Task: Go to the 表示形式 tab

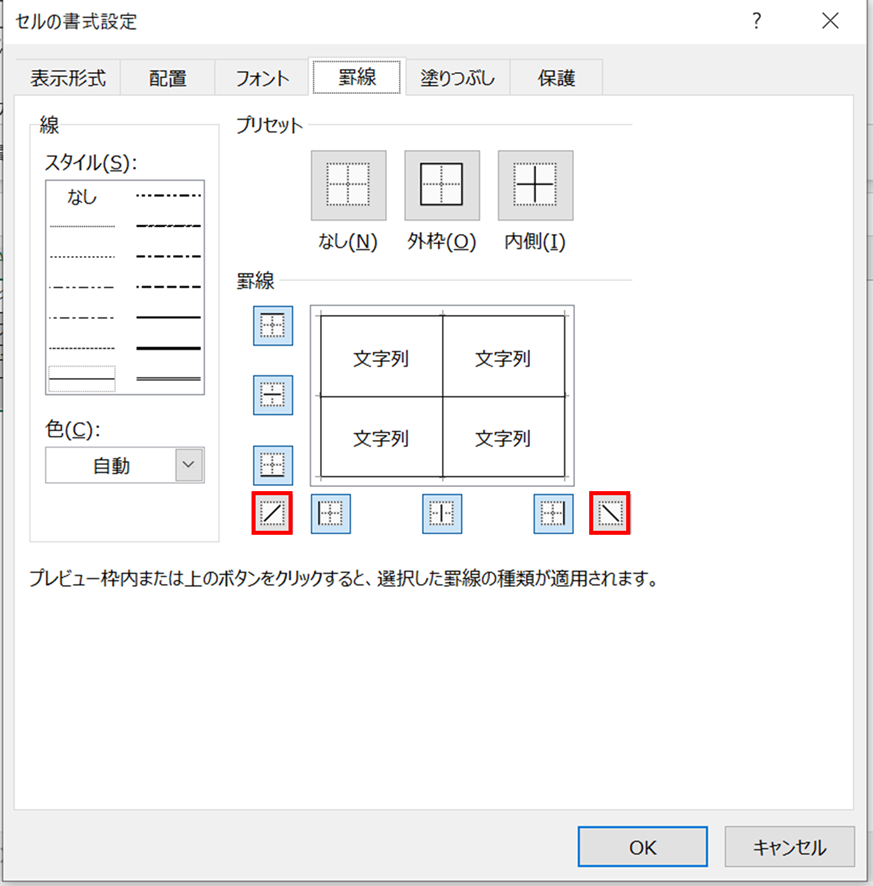Action: point(68,78)
